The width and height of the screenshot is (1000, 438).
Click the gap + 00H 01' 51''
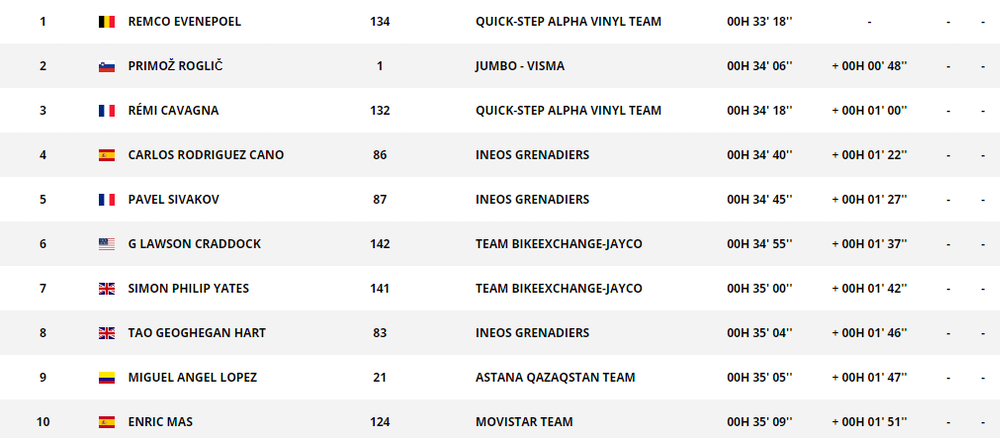[x=868, y=423]
